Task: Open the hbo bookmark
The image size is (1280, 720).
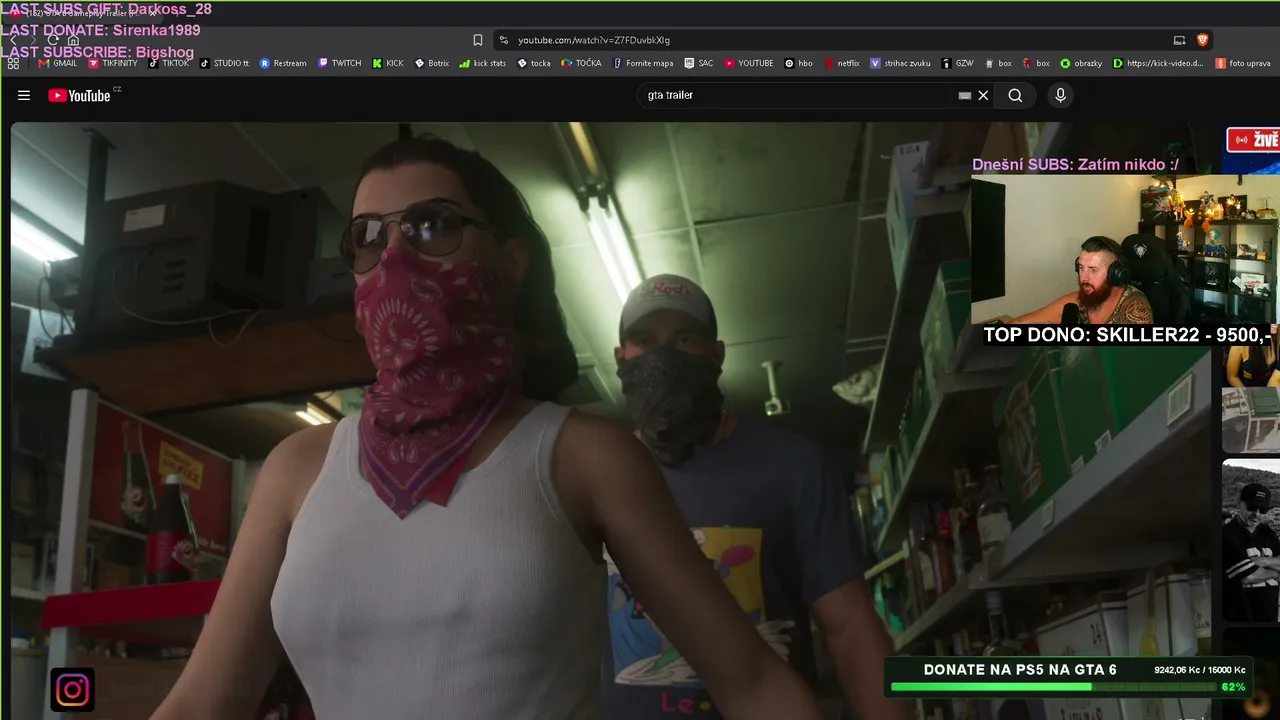Action: coord(799,63)
